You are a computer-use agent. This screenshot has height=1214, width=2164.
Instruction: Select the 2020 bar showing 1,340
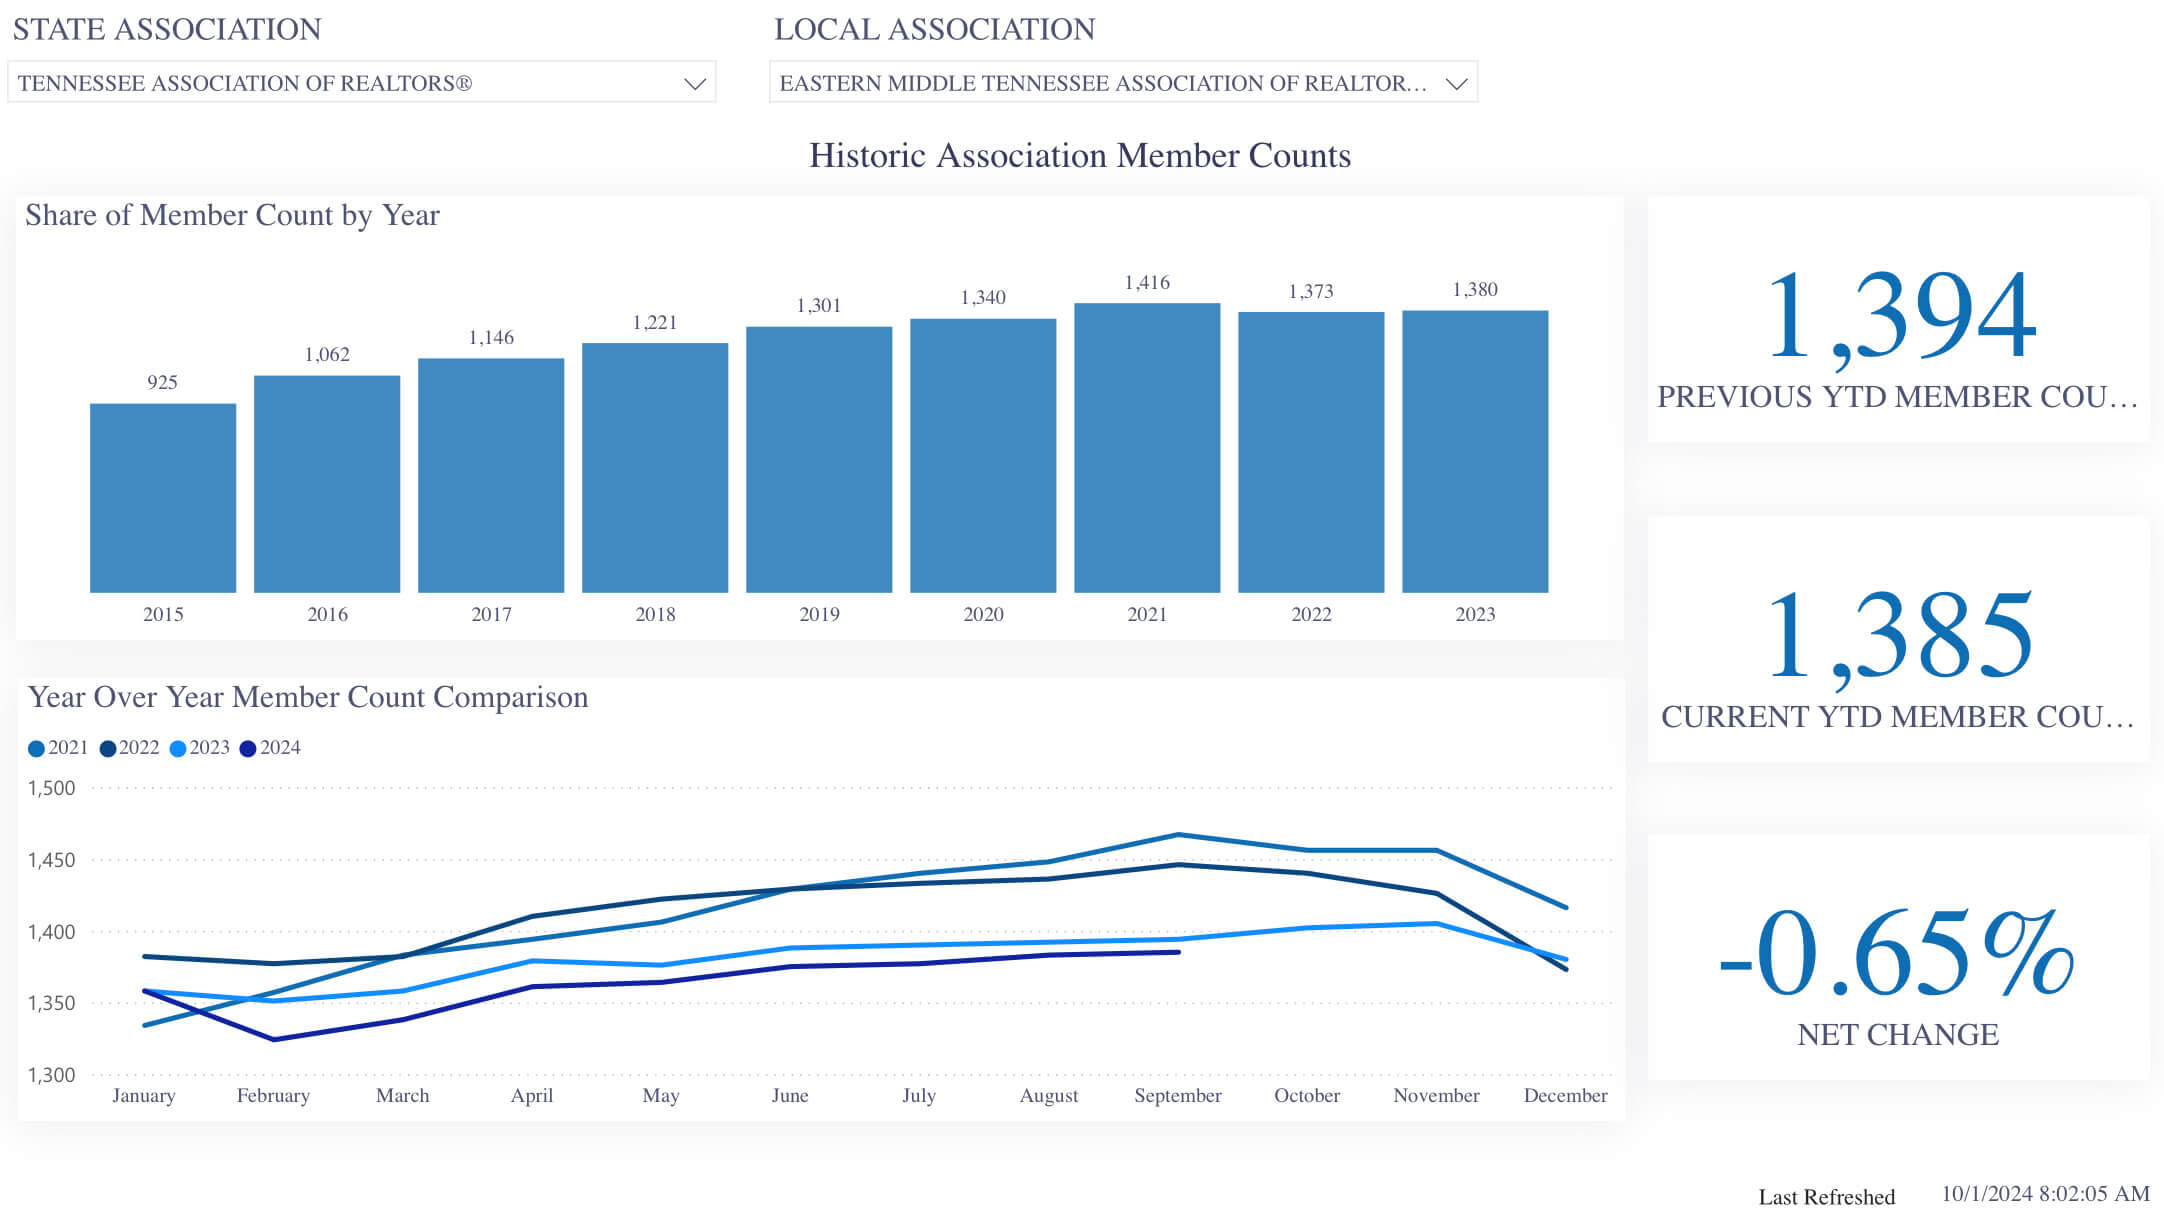click(983, 456)
